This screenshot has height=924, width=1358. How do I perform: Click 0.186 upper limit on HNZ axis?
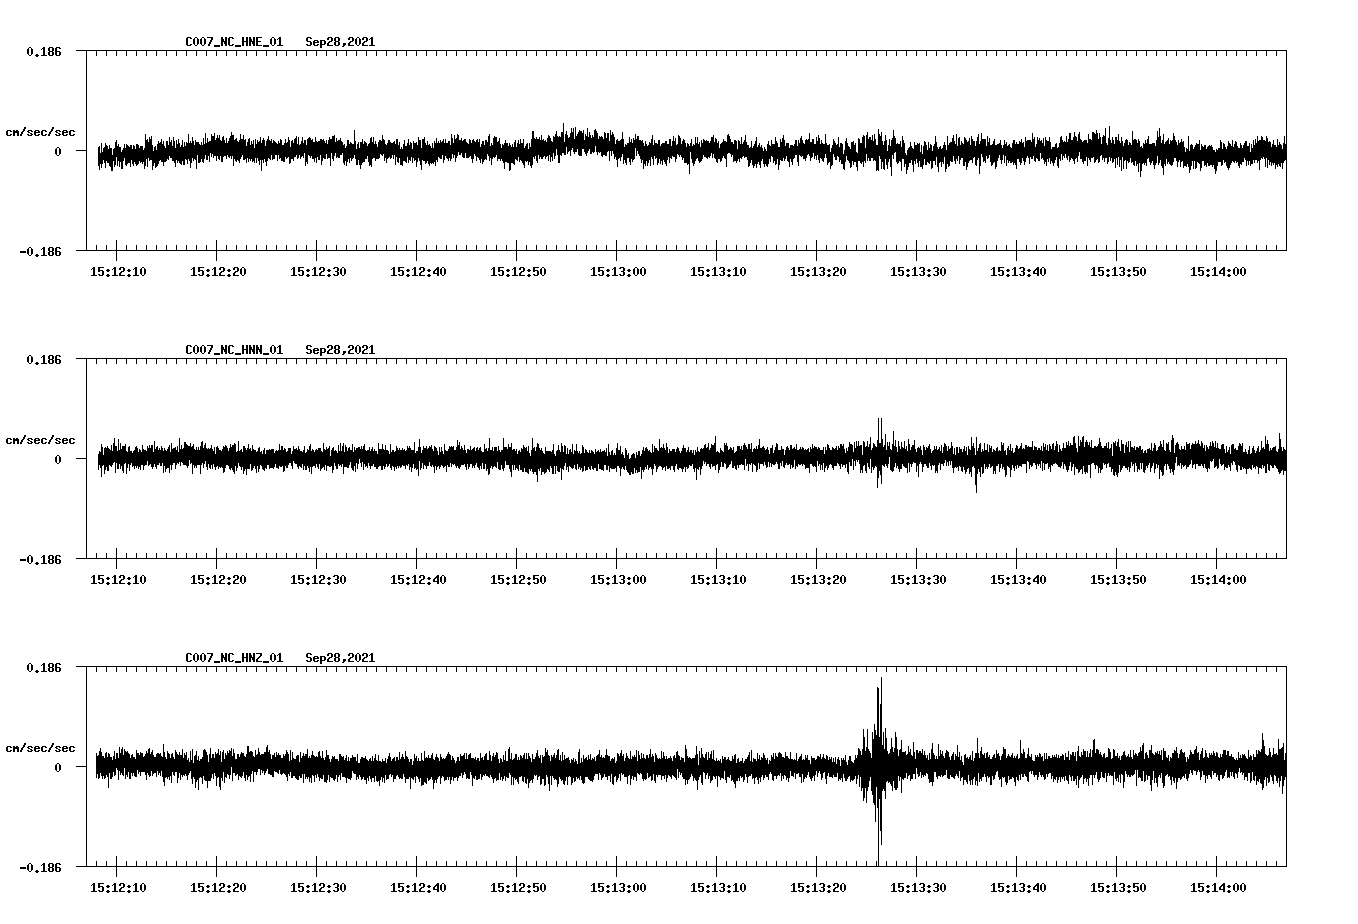43,667
